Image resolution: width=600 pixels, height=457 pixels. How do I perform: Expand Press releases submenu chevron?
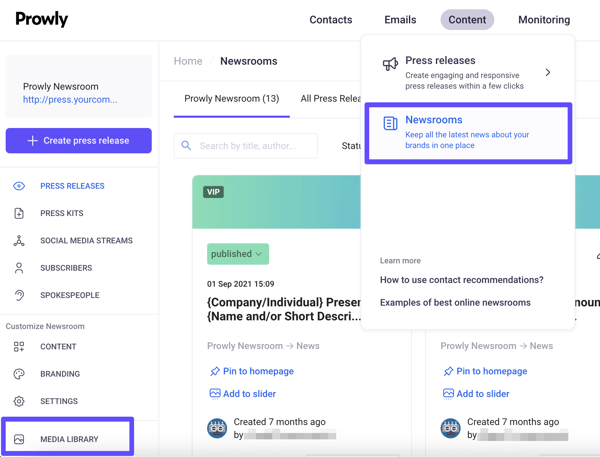(548, 72)
